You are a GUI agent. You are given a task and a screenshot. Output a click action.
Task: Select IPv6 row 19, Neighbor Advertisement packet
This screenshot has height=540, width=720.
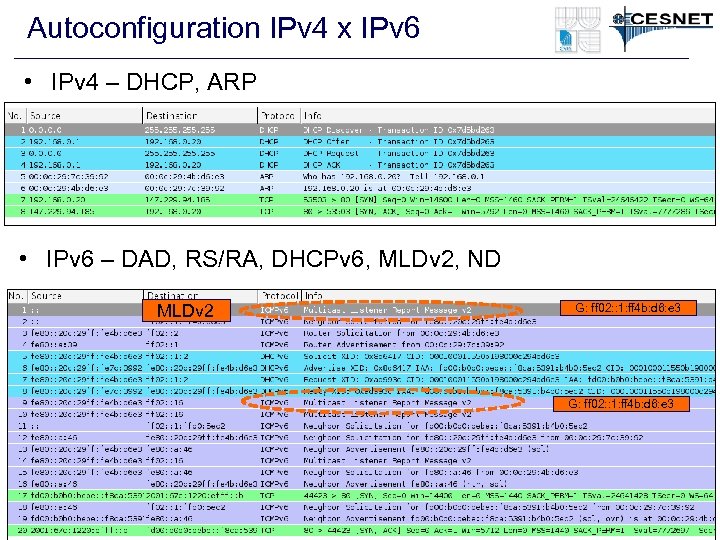tap(361, 519)
